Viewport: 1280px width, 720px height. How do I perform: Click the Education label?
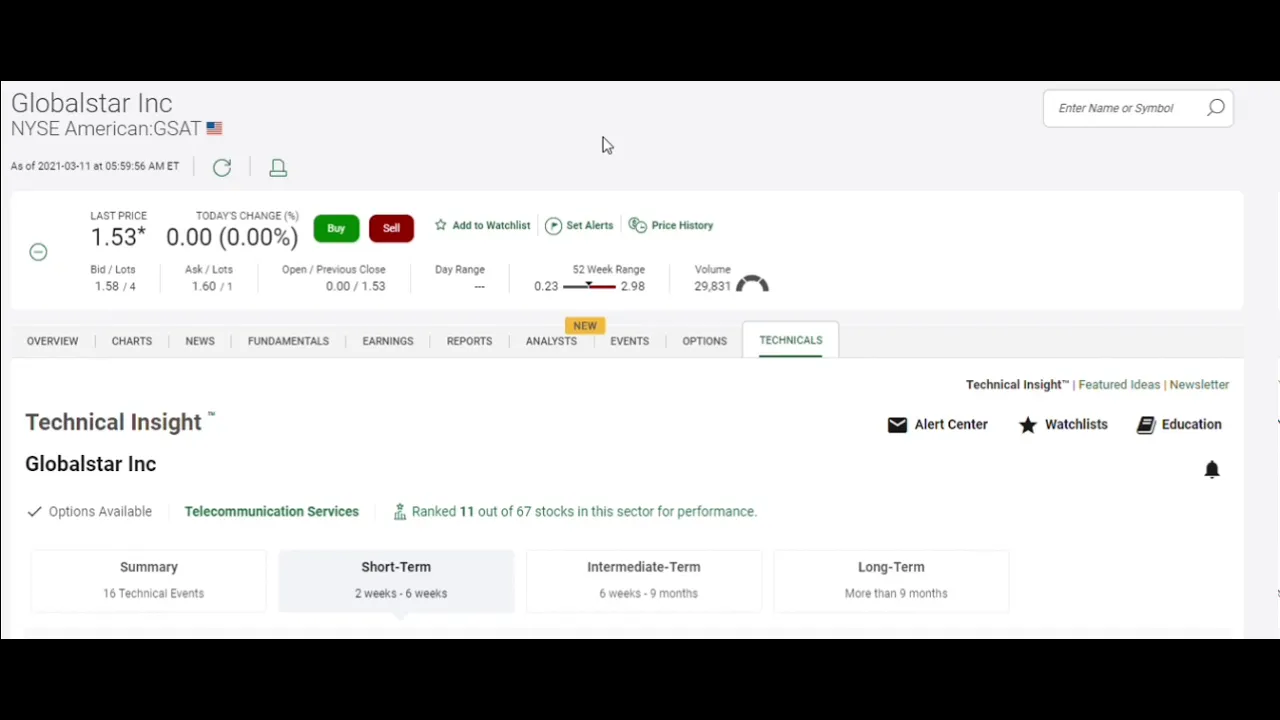point(1191,424)
